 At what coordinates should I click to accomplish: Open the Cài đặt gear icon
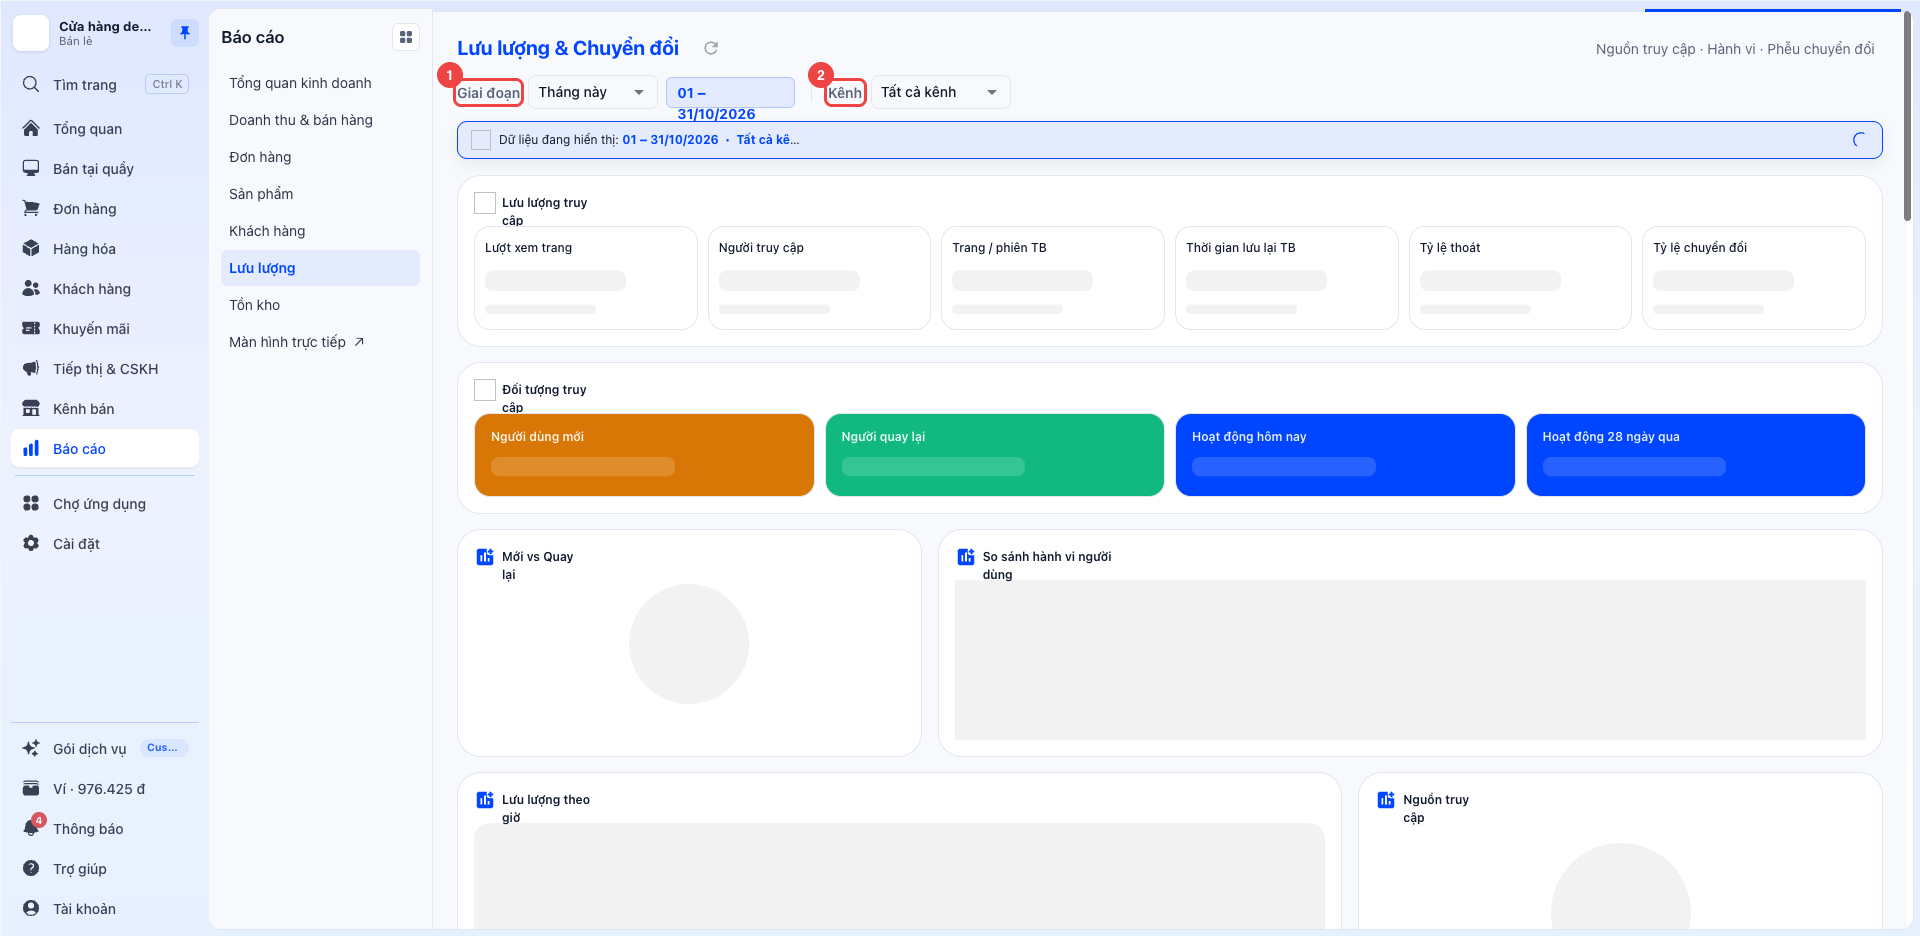pos(31,543)
